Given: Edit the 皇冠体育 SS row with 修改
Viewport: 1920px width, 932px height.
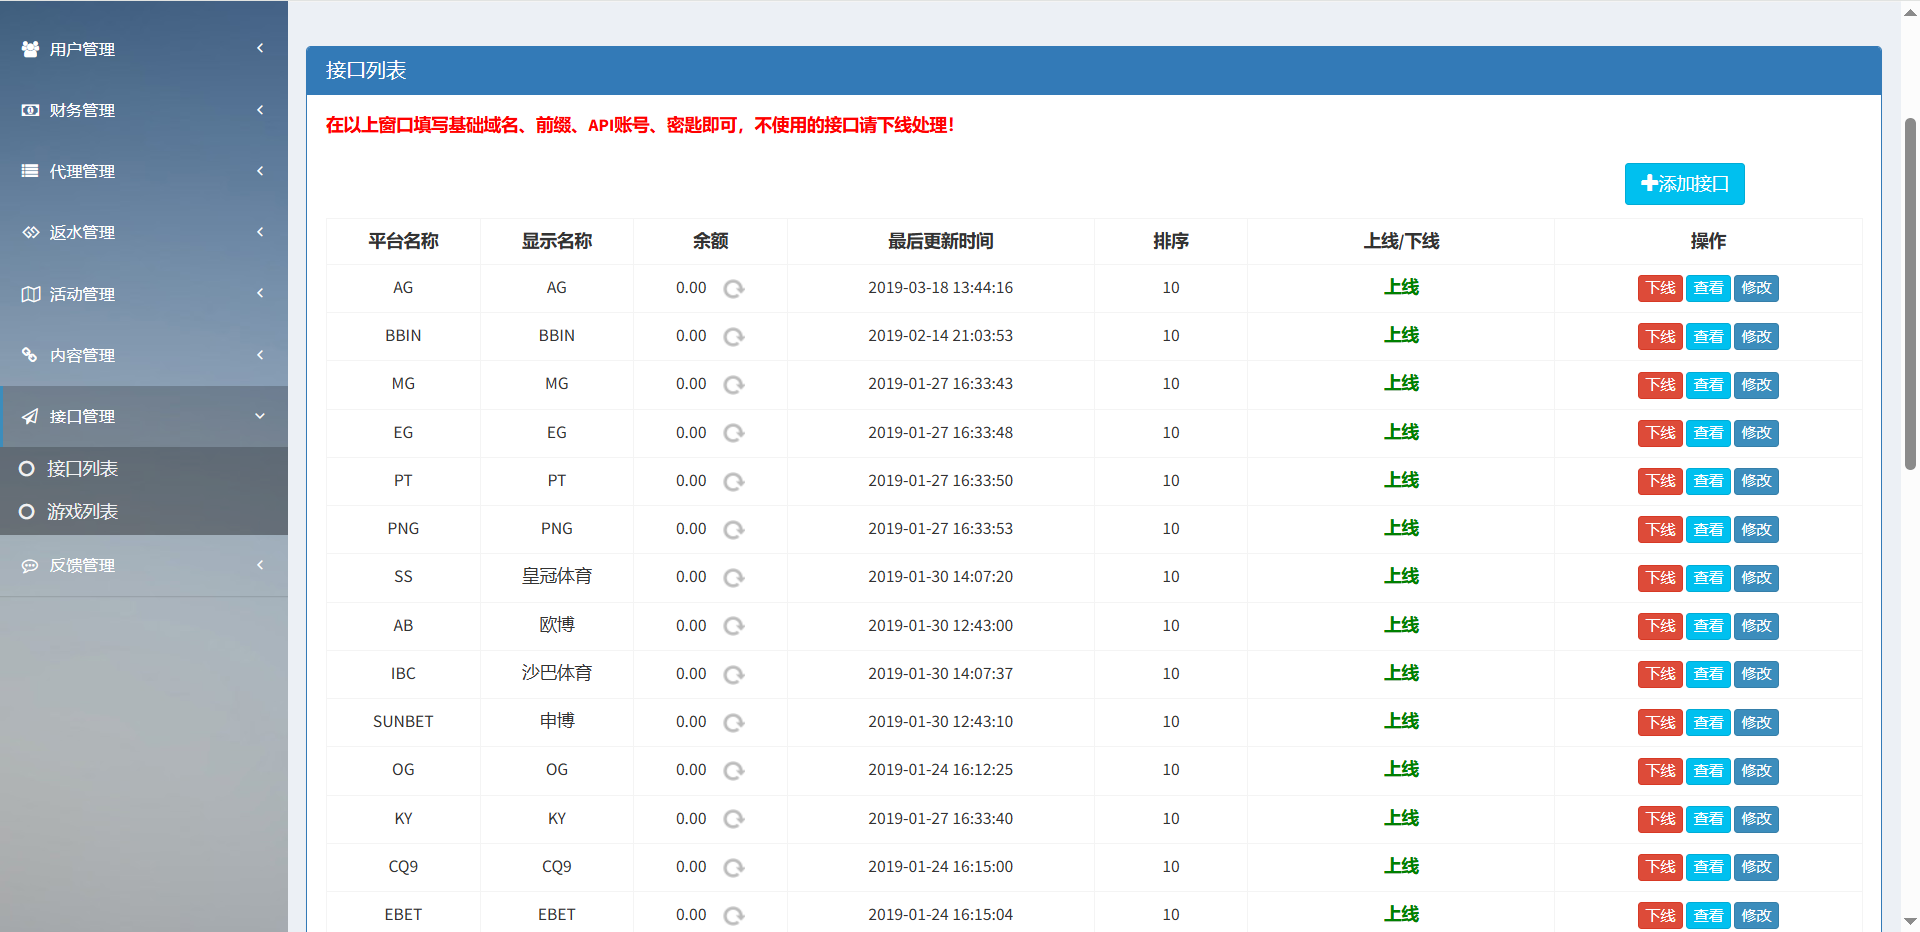Looking at the screenshot, I should pos(1756,578).
